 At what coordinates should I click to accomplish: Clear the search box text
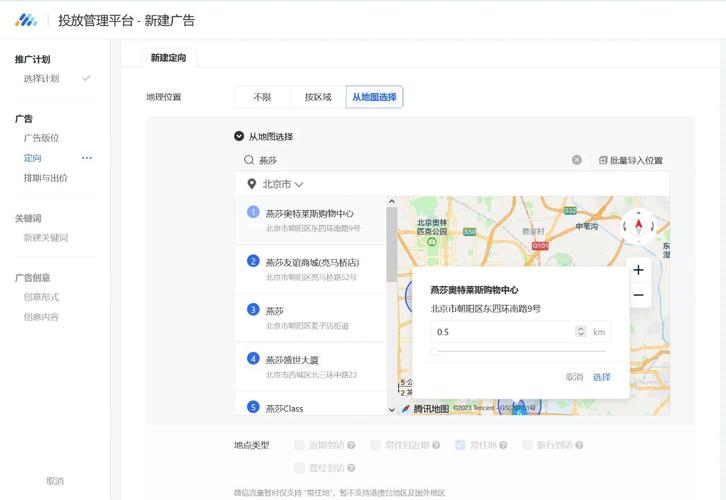576,160
